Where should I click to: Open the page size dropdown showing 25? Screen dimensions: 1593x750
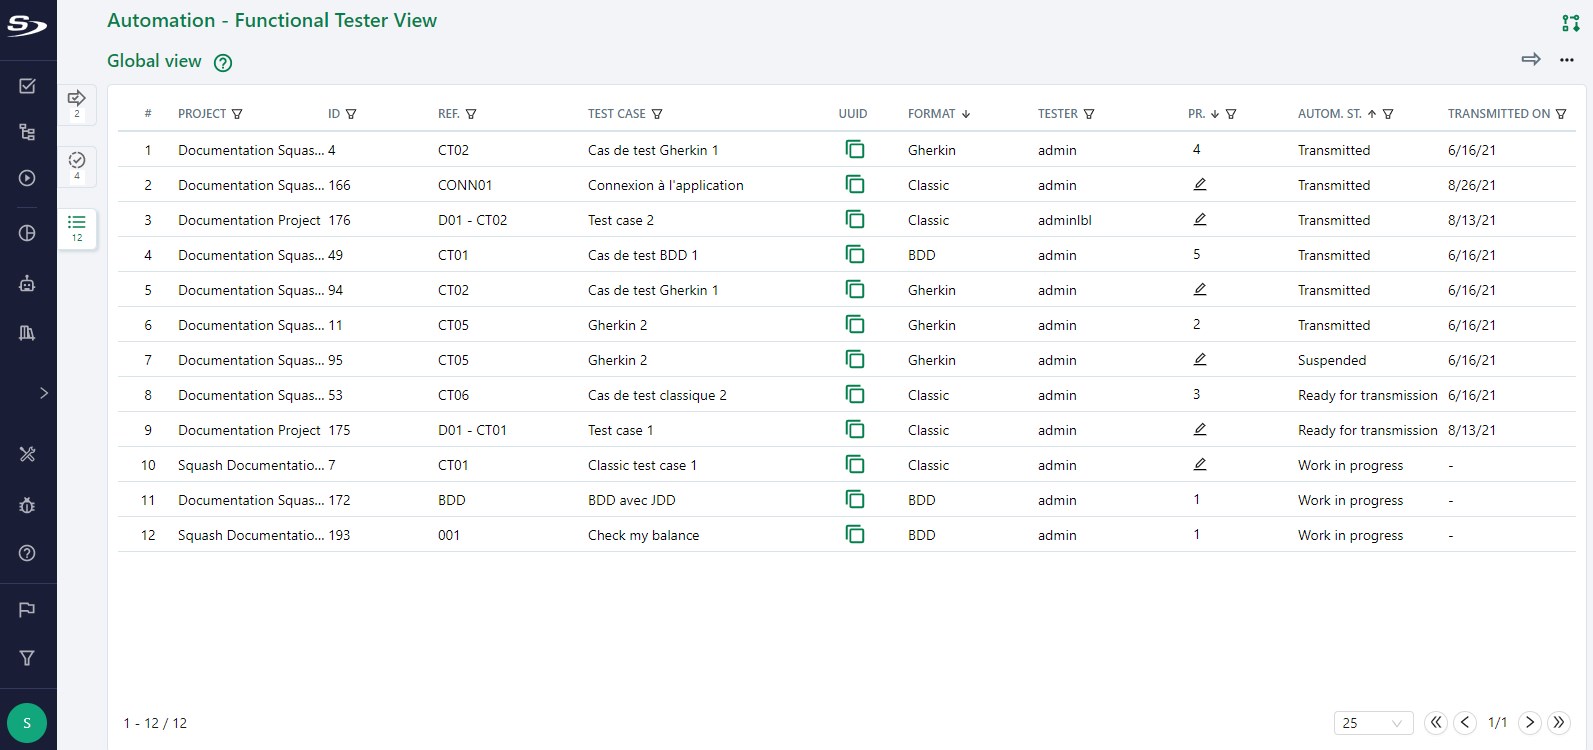click(1372, 723)
